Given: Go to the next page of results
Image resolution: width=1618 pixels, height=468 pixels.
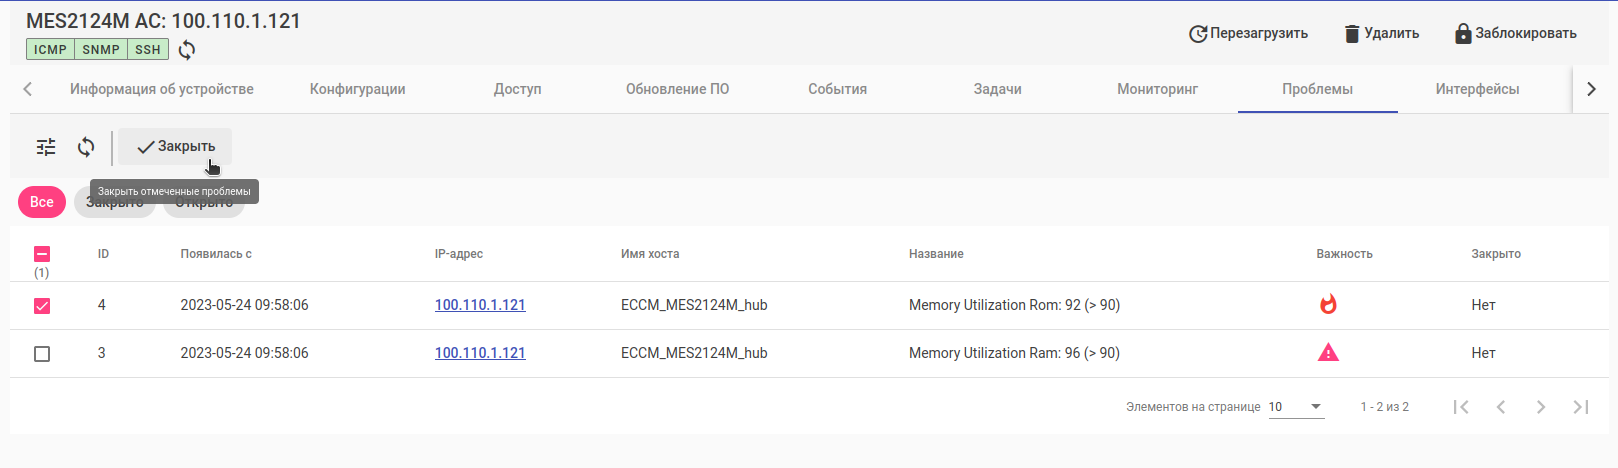Looking at the screenshot, I should (1541, 407).
